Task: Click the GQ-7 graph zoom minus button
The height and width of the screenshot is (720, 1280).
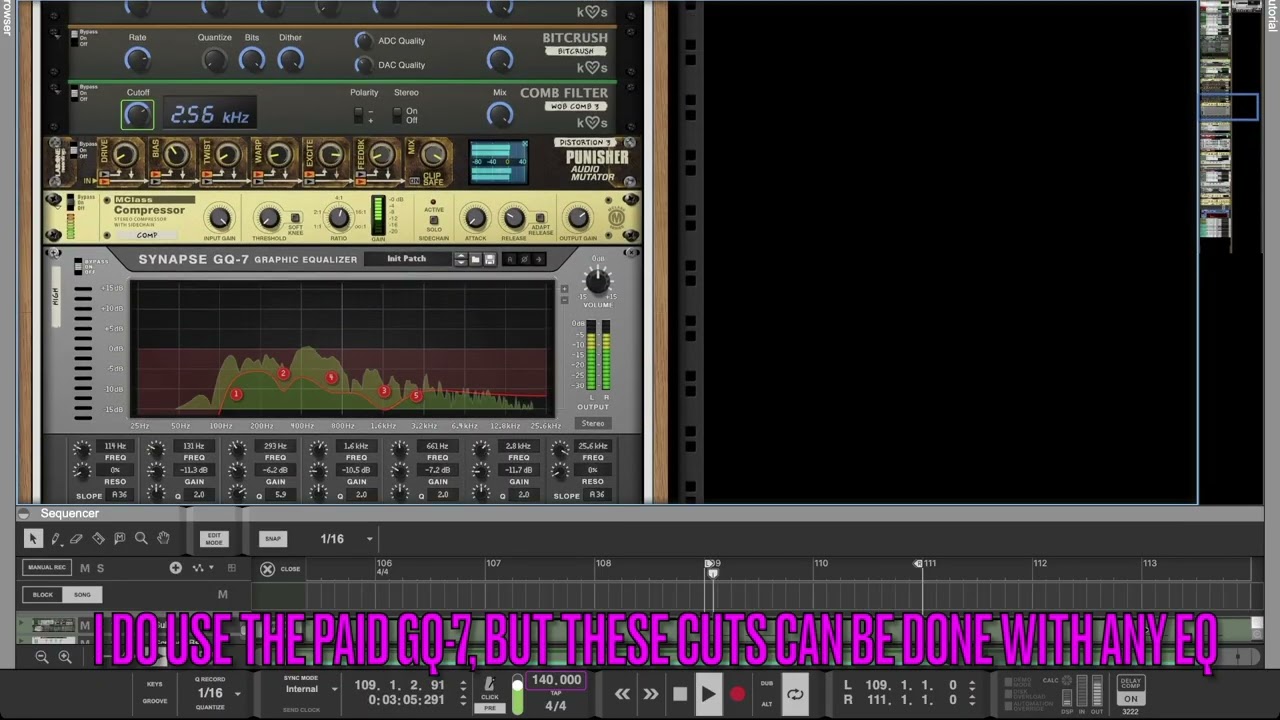Action: click(564, 300)
